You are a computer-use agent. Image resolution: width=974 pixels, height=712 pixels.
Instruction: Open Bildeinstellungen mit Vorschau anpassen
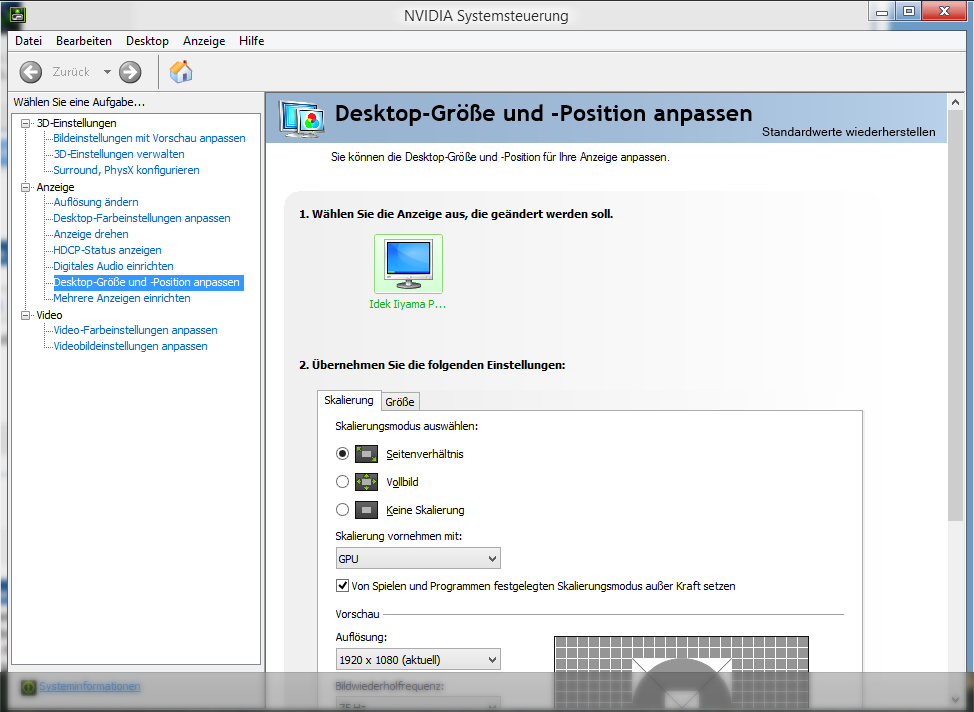(149, 138)
